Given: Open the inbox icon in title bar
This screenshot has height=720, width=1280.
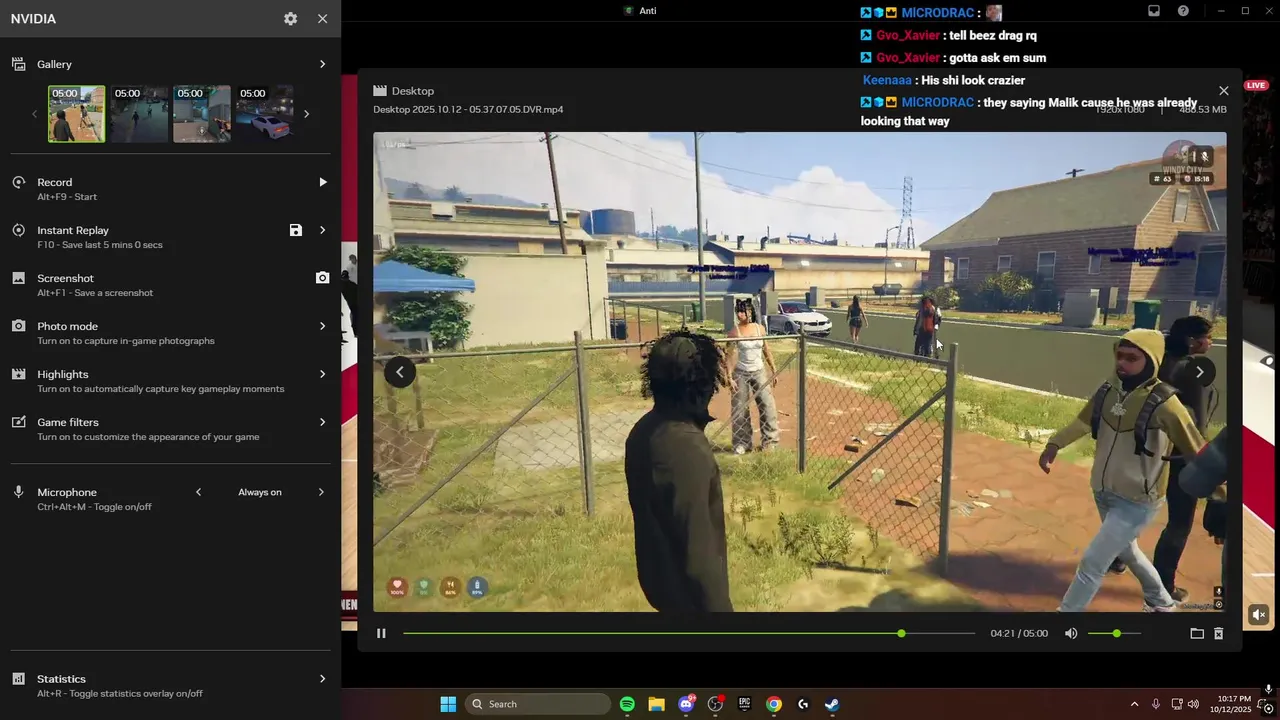Looking at the screenshot, I should (1154, 11).
